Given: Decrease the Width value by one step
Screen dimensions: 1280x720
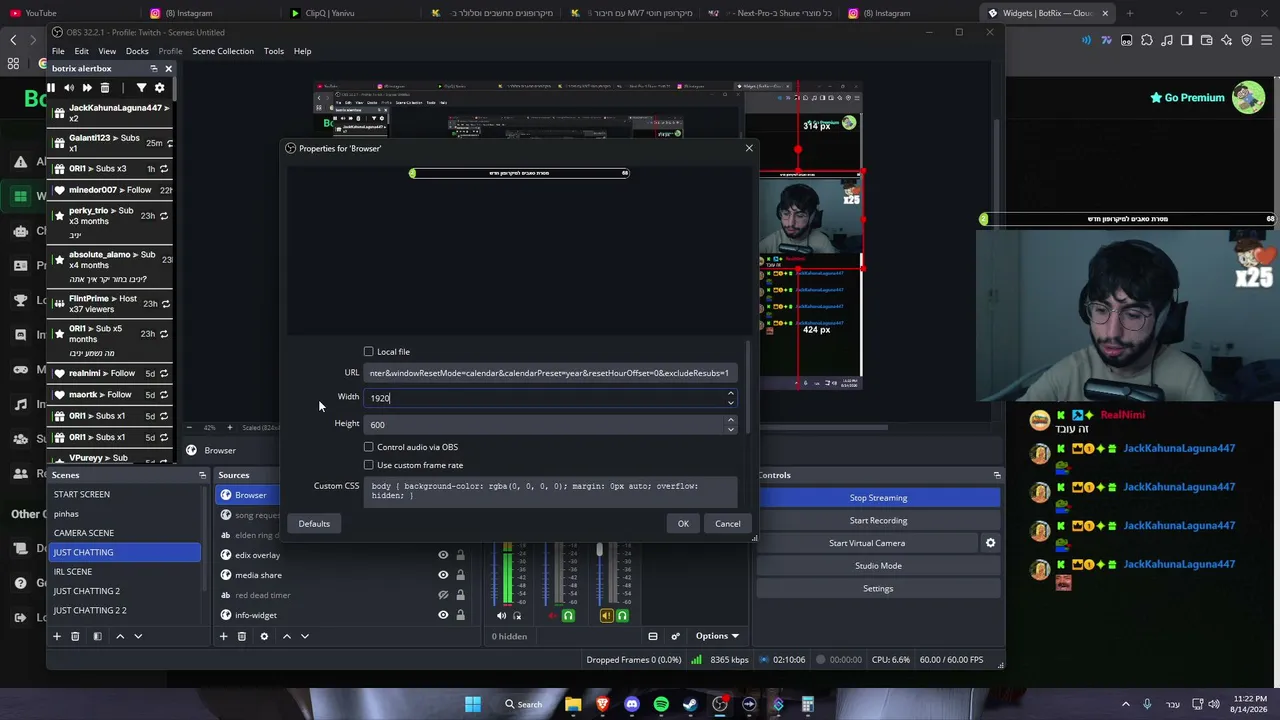Looking at the screenshot, I should coord(731,402).
